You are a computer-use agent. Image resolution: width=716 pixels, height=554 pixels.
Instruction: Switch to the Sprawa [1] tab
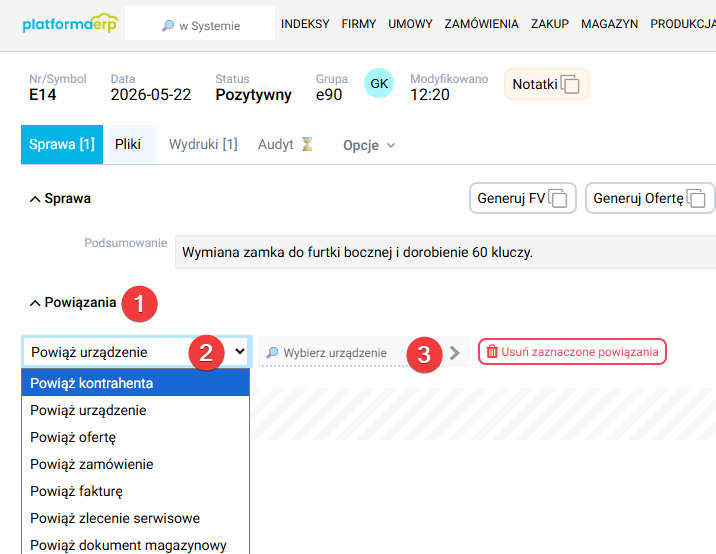pos(62,144)
